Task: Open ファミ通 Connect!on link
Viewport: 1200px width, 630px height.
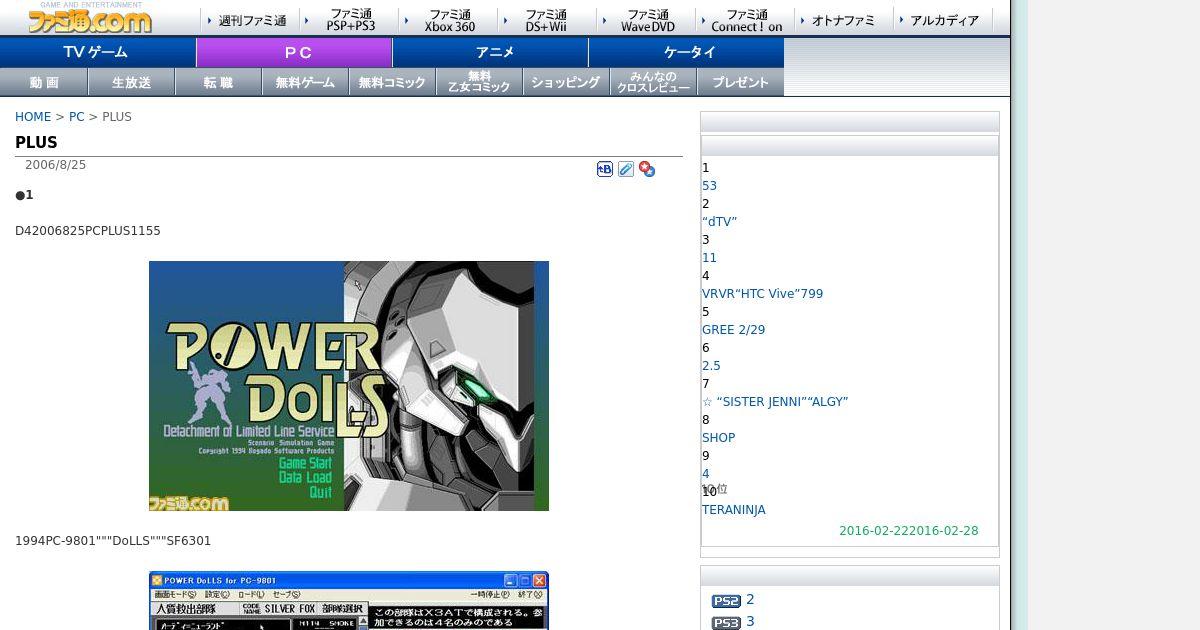Action: [x=746, y=20]
